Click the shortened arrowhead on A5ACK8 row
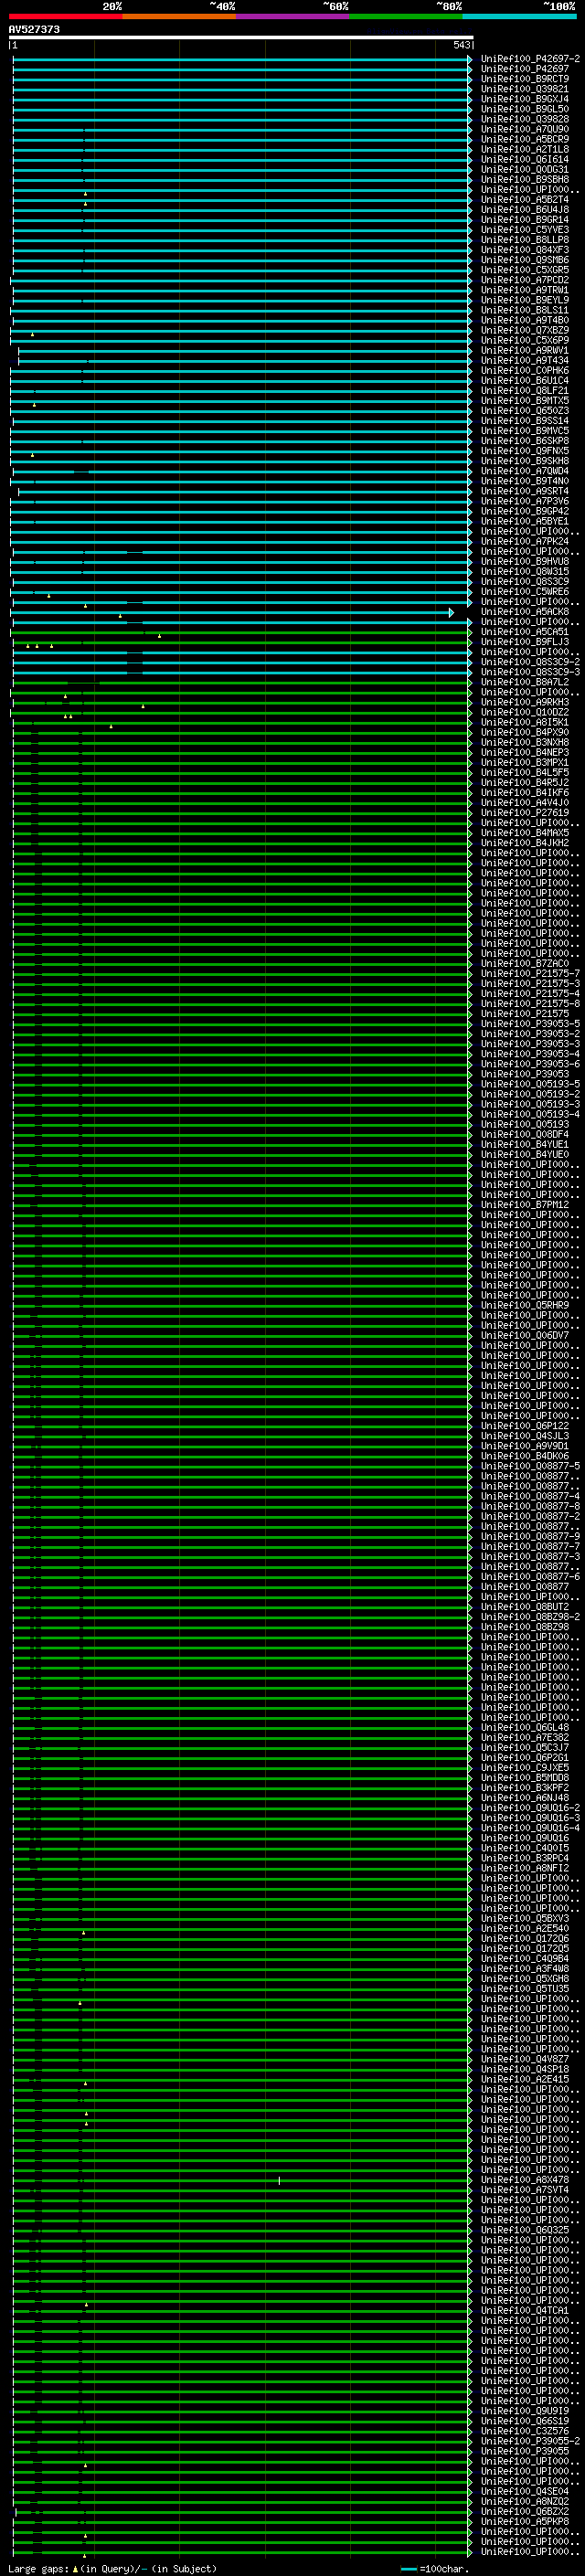The height and width of the screenshot is (2576, 585). [451, 612]
